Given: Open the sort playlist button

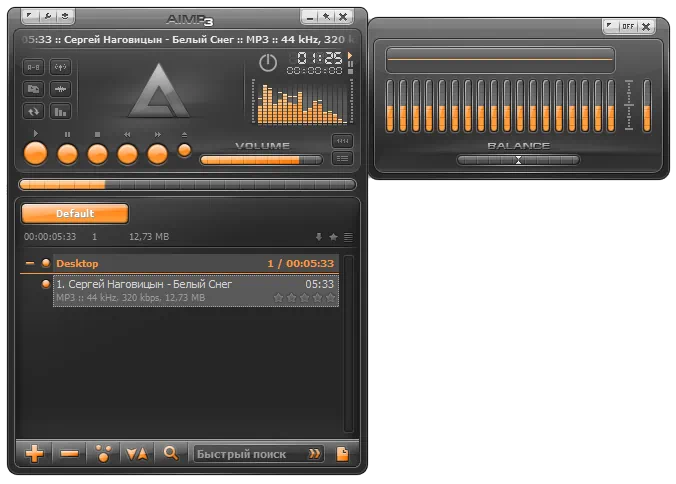Looking at the screenshot, I should tap(137, 453).
